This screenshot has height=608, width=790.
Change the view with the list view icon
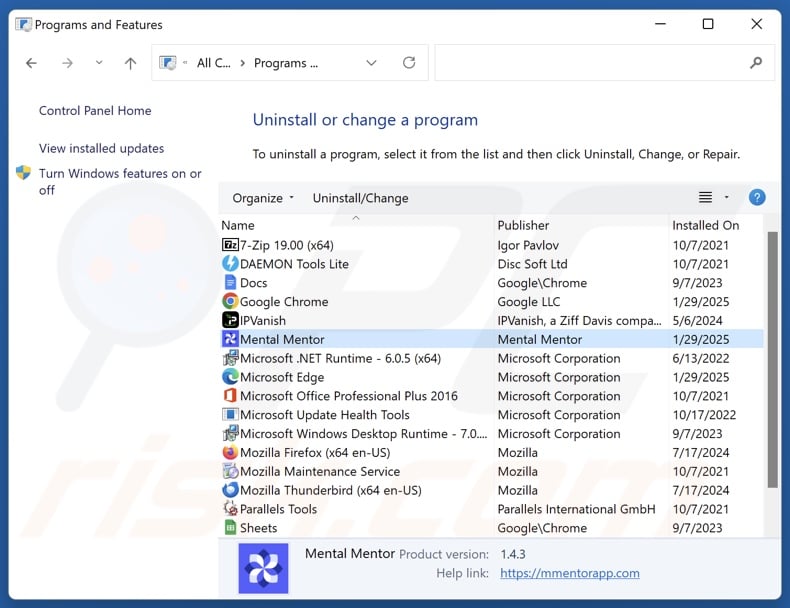pos(705,197)
